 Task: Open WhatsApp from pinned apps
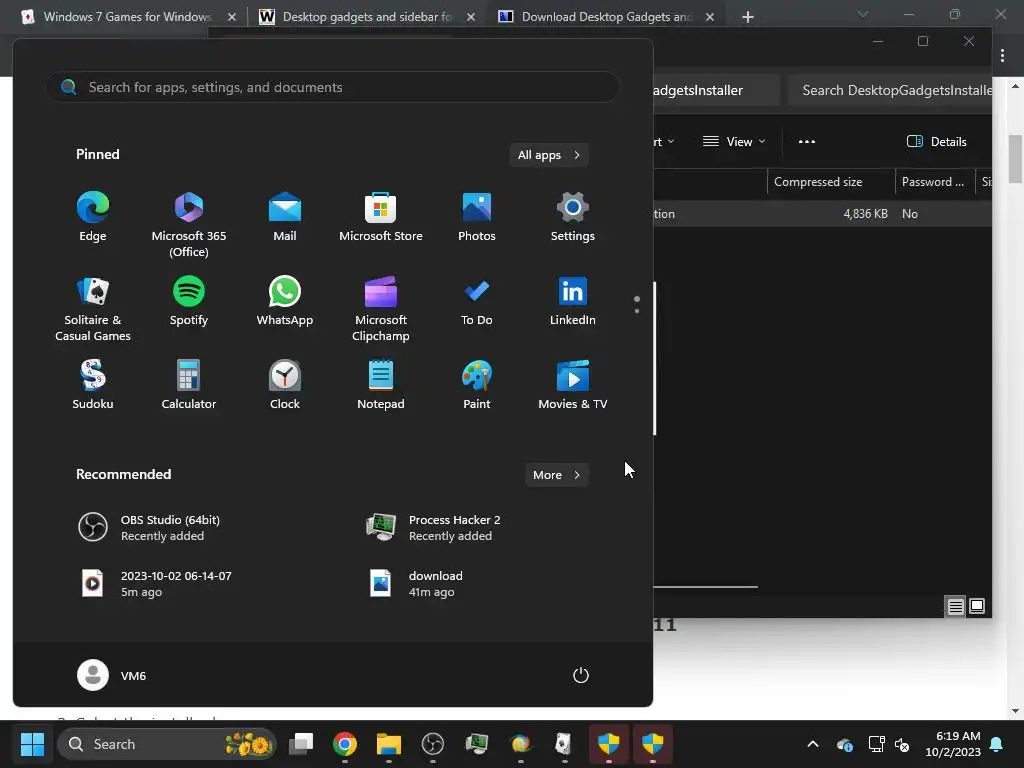click(x=285, y=302)
